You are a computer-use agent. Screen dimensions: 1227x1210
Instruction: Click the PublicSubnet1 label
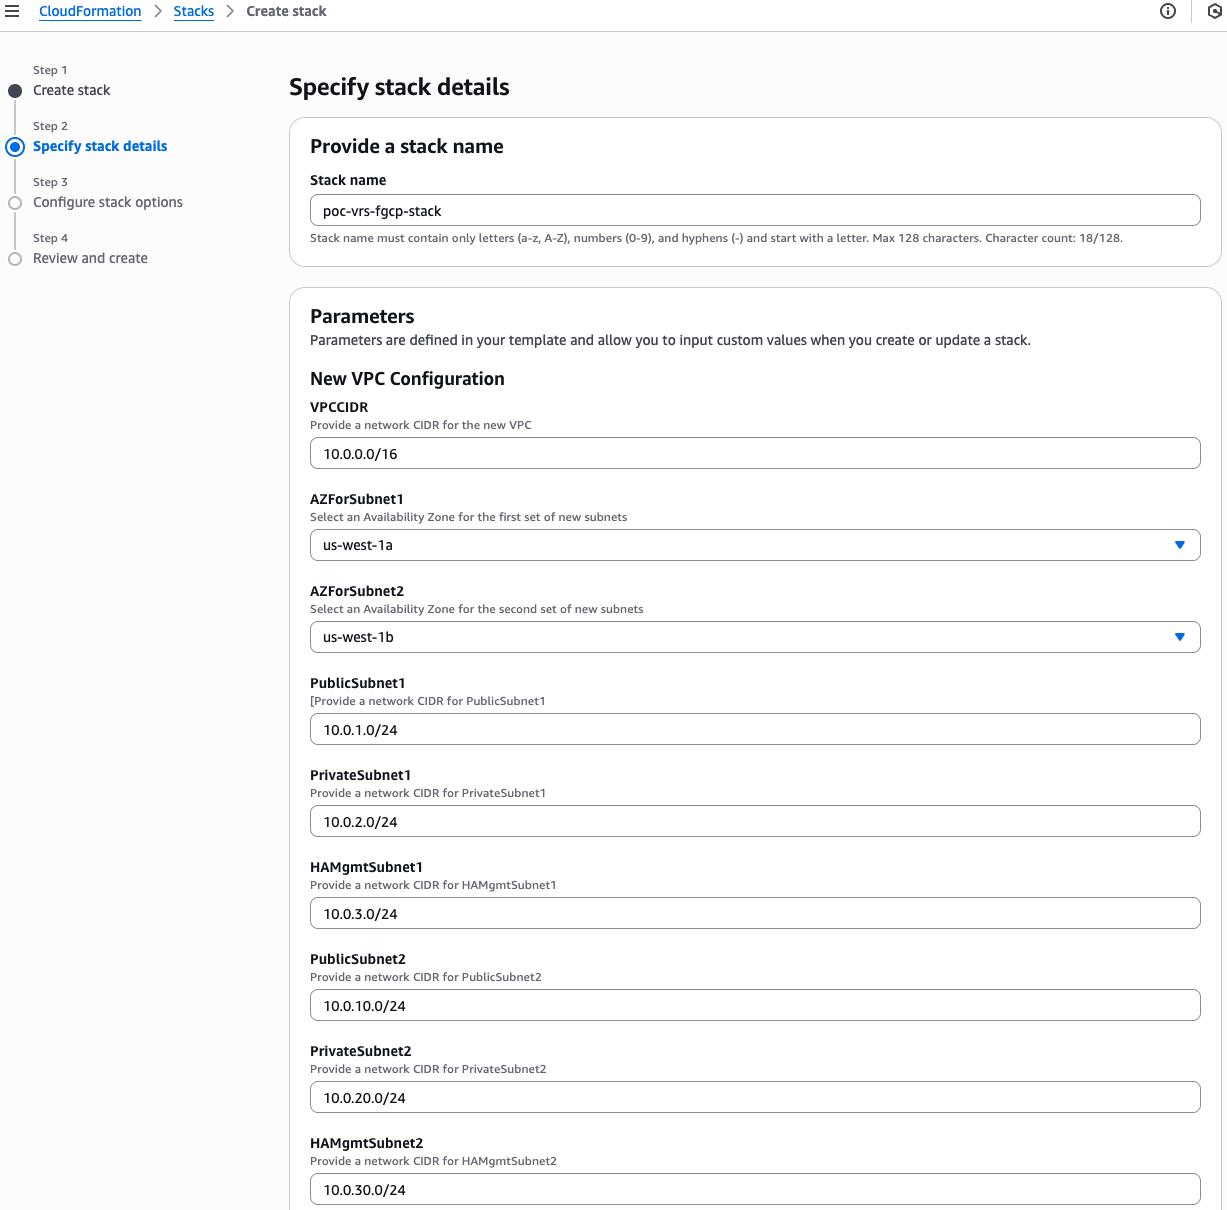pos(358,683)
